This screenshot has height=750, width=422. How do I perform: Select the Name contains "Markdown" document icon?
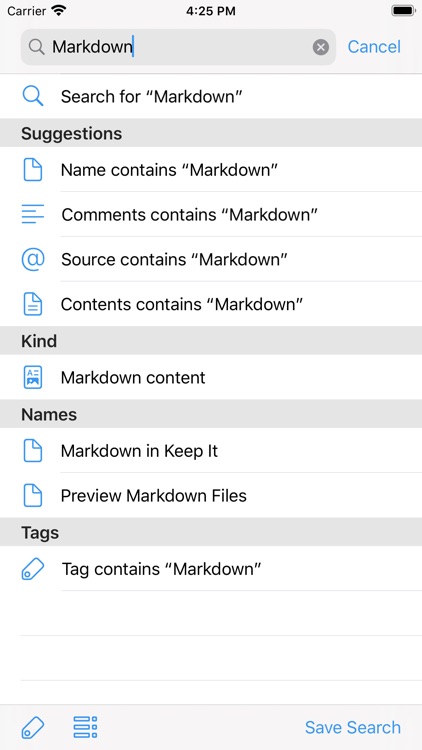(x=33, y=170)
